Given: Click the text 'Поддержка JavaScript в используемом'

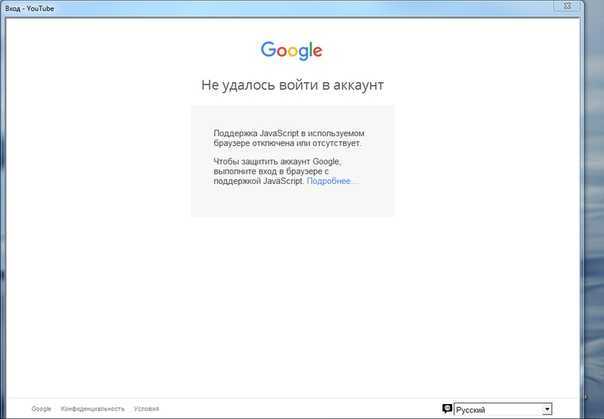Looking at the screenshot, I should click(289, 133).
